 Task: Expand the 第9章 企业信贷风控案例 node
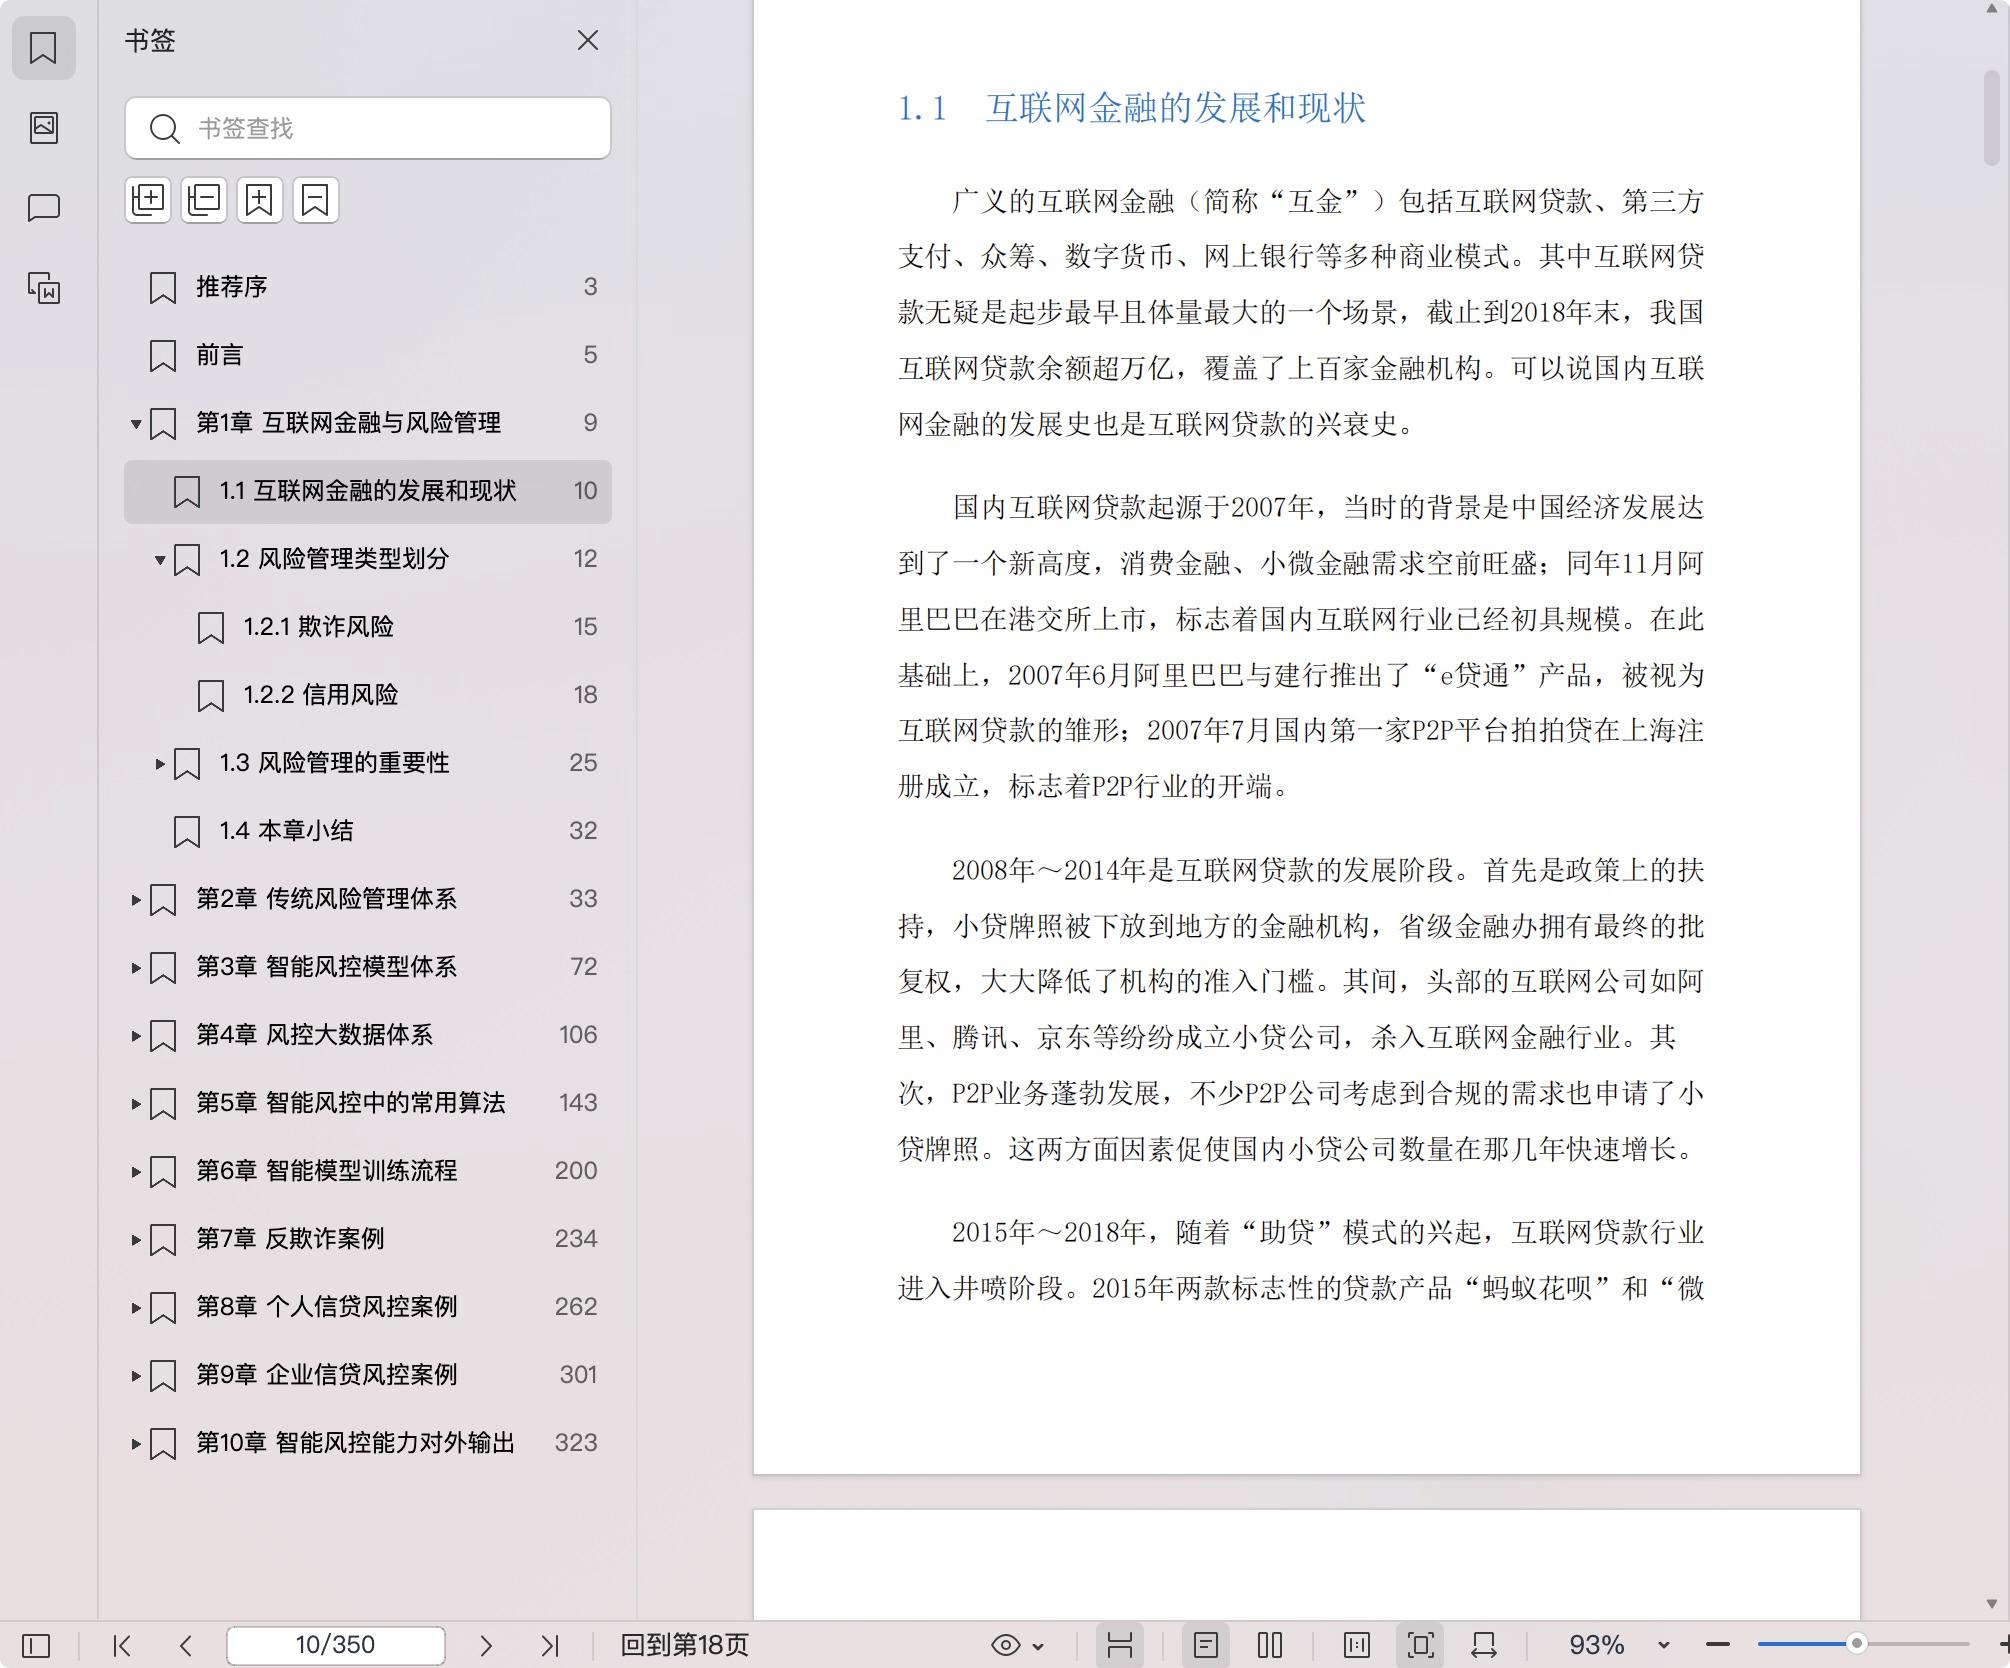[136, 1376]
